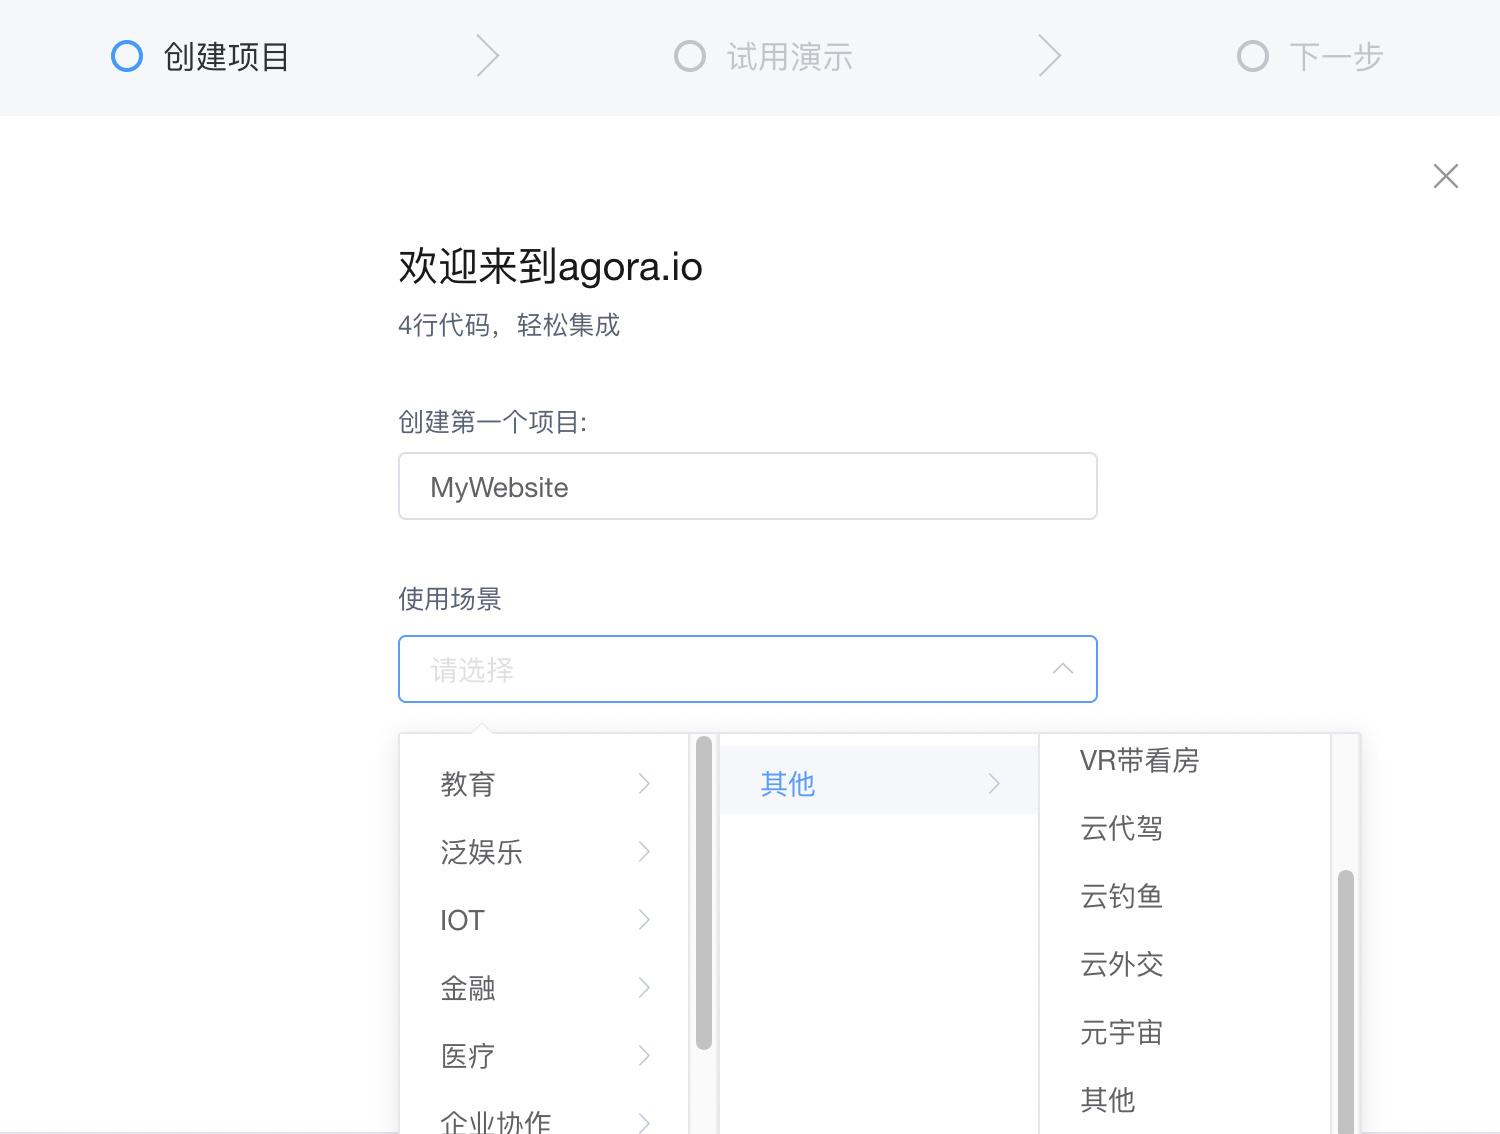
Task: Choose the 云钓鱼 scenario
Action: (1121, 897)
